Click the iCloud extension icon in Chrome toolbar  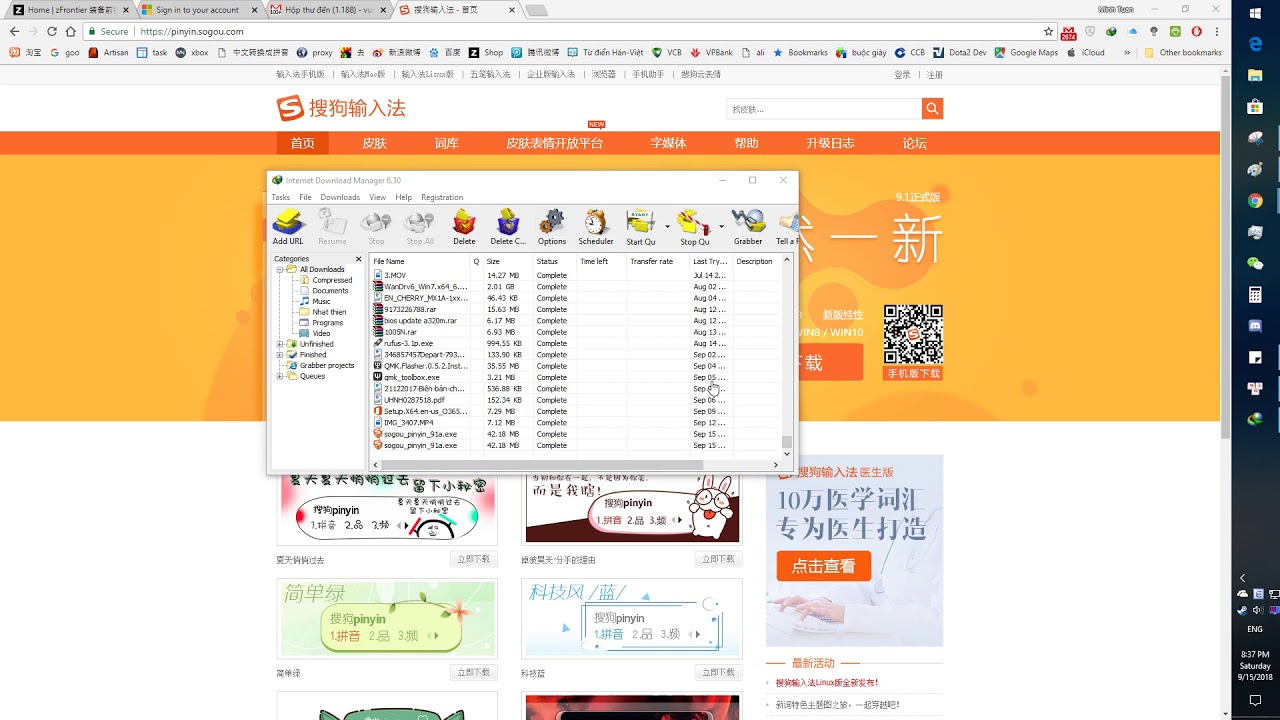pyautogui.click(x=1132, y=32)
